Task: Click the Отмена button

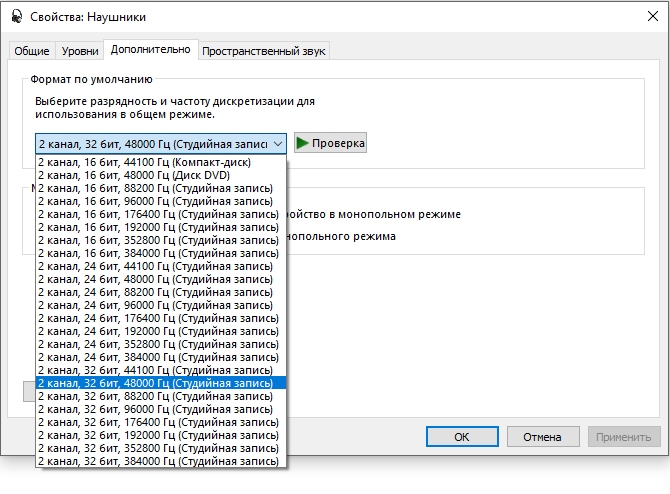Action: click(542, 437)
